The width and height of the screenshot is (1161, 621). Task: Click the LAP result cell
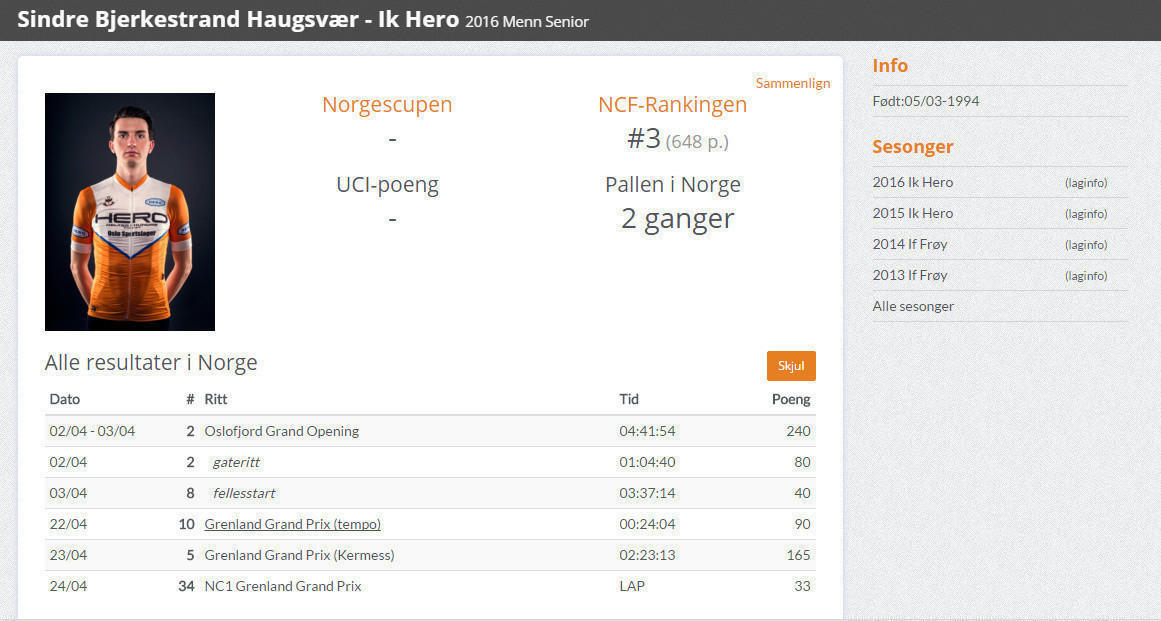[632, 586]
